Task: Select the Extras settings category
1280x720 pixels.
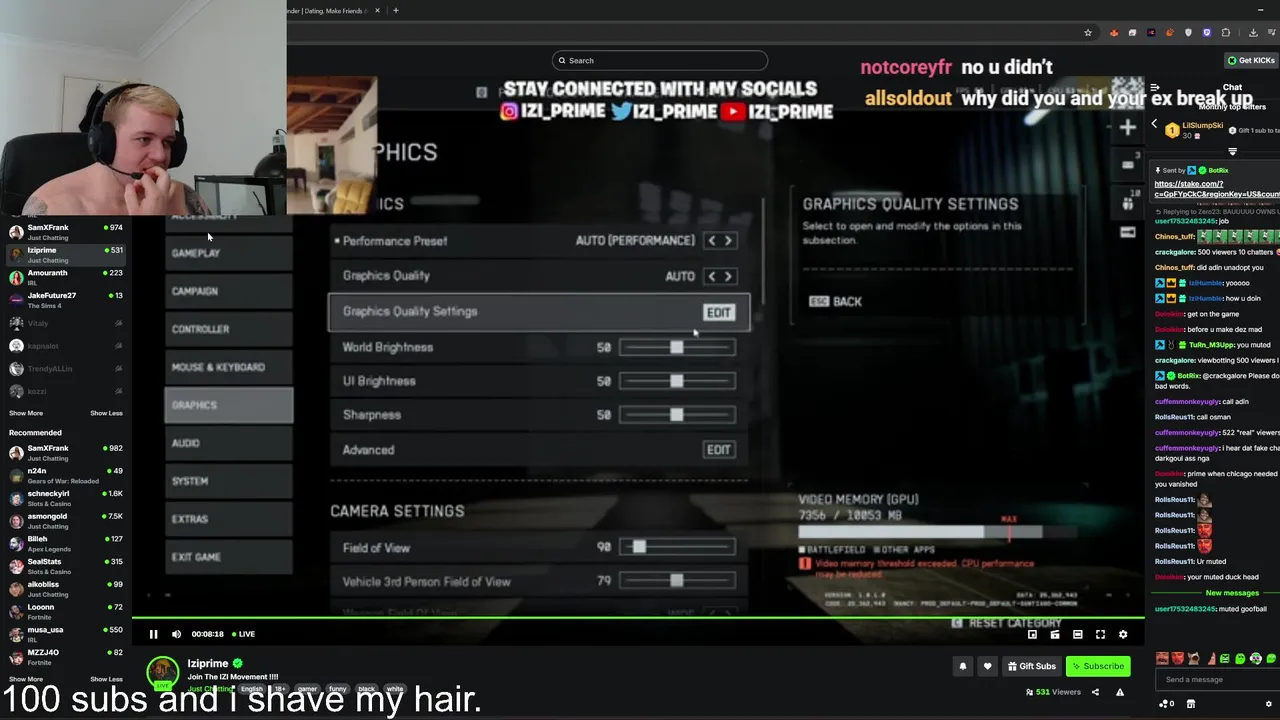Action: click(229, 519)
